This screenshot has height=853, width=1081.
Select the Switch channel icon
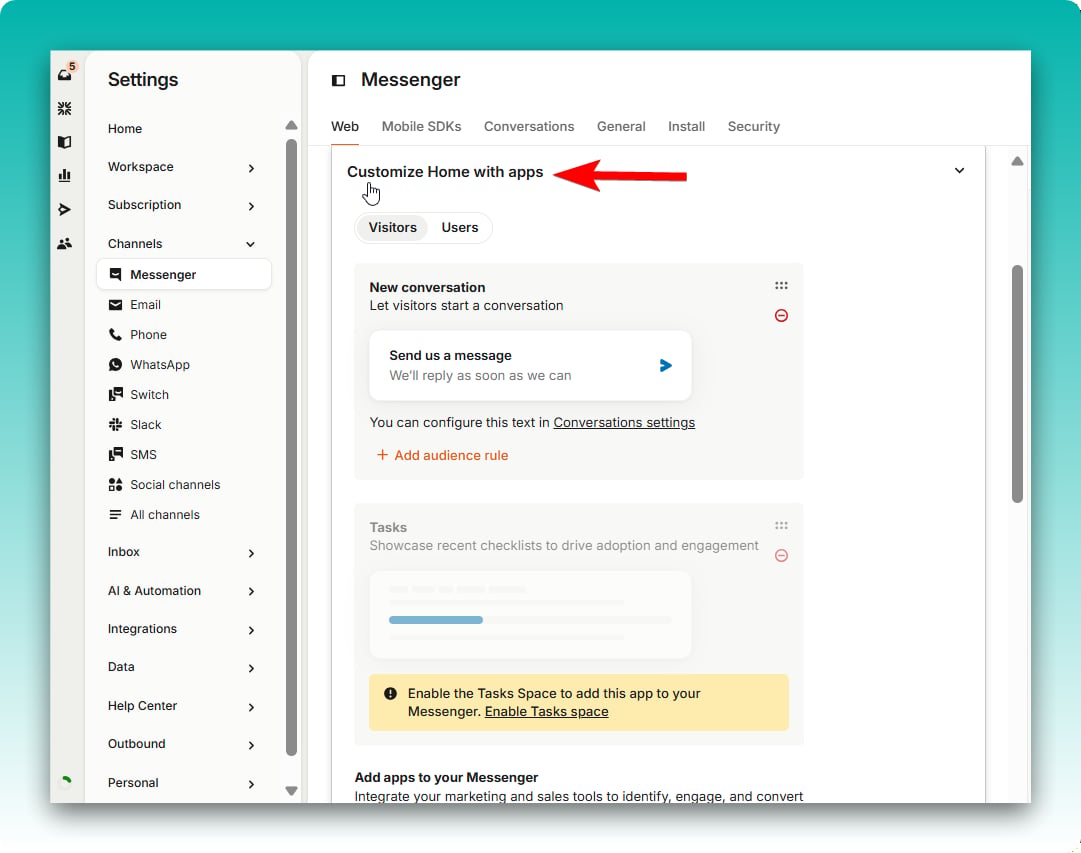[115, 394]
